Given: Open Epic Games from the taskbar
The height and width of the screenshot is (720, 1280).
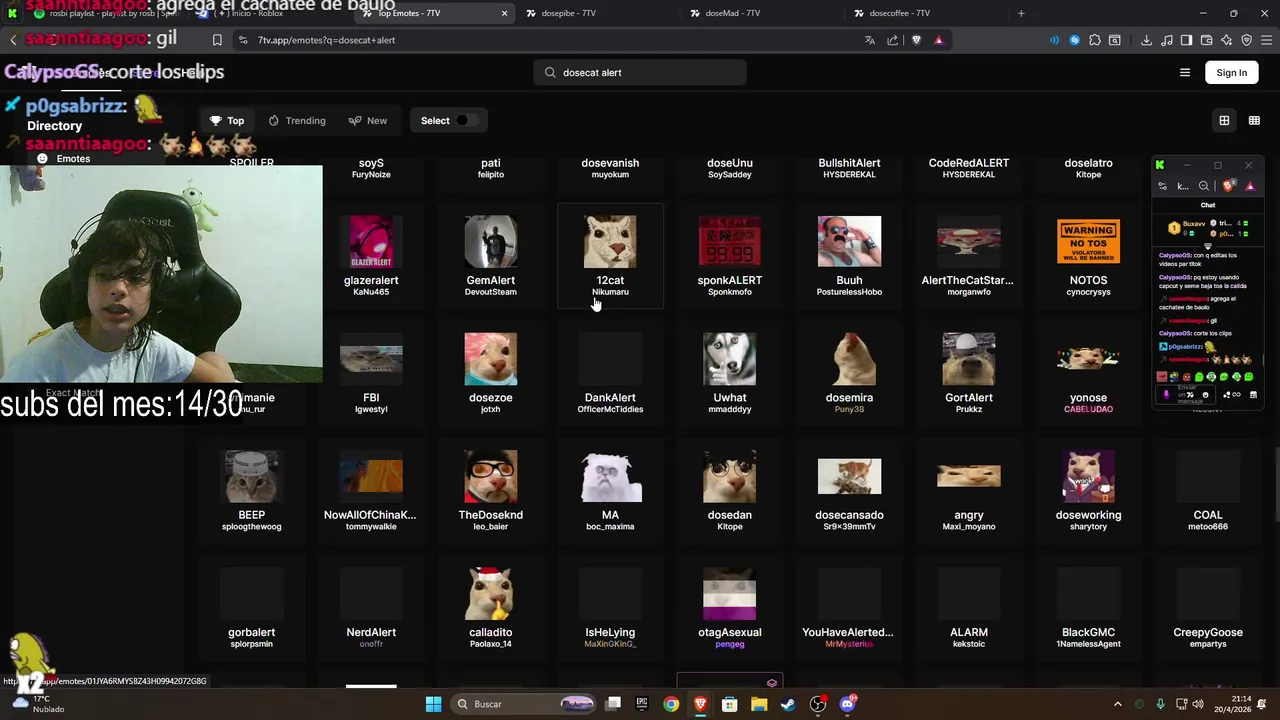Looking at the screenshot, I should pos(642,704).
